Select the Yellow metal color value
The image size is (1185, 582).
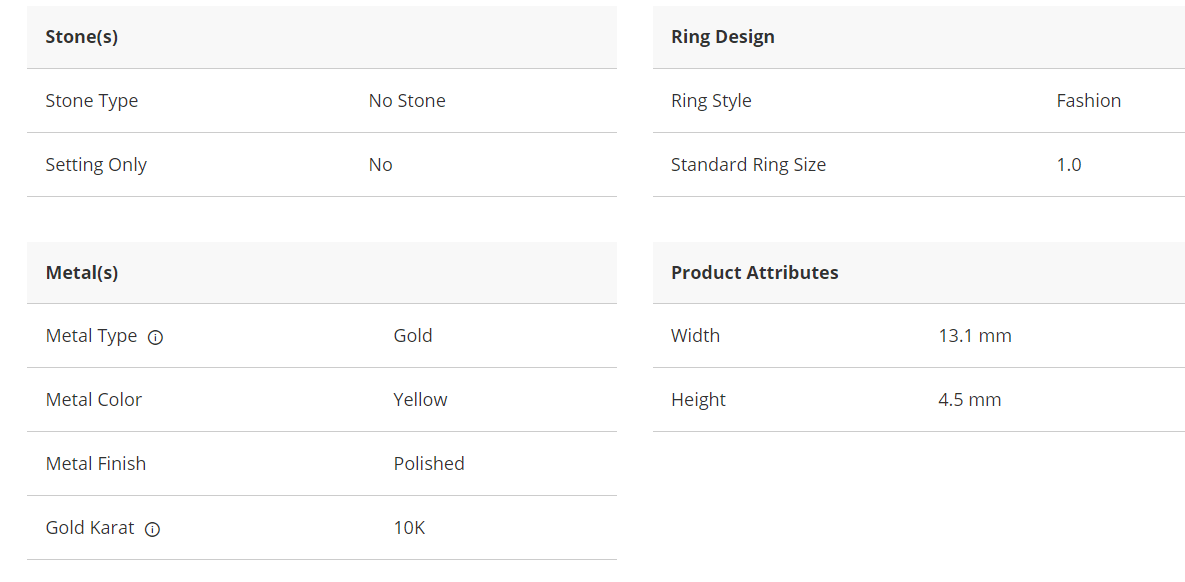420,400
